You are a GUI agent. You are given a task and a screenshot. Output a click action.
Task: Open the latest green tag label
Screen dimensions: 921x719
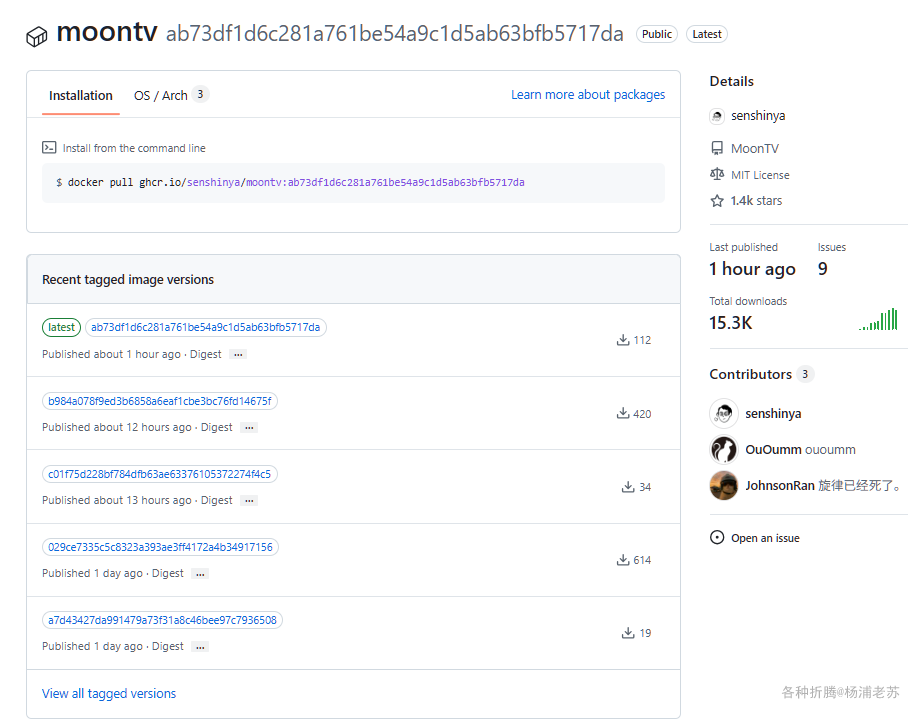click(62, 327)
